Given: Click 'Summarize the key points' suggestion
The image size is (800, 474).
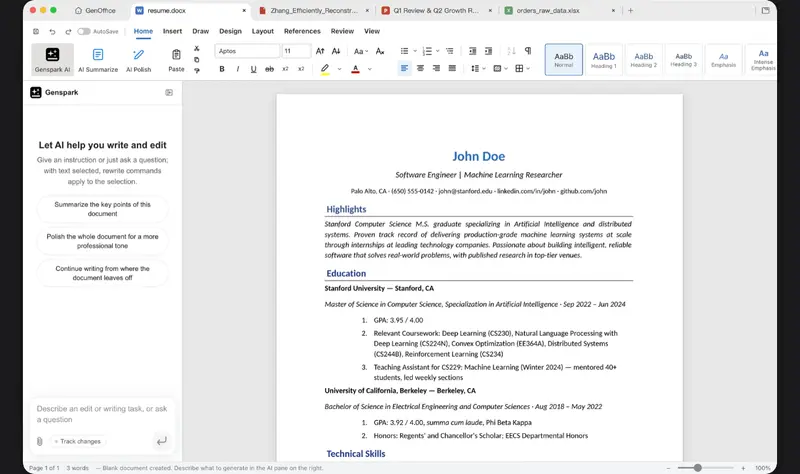Looking at the screenshot, I should [103, 209].
